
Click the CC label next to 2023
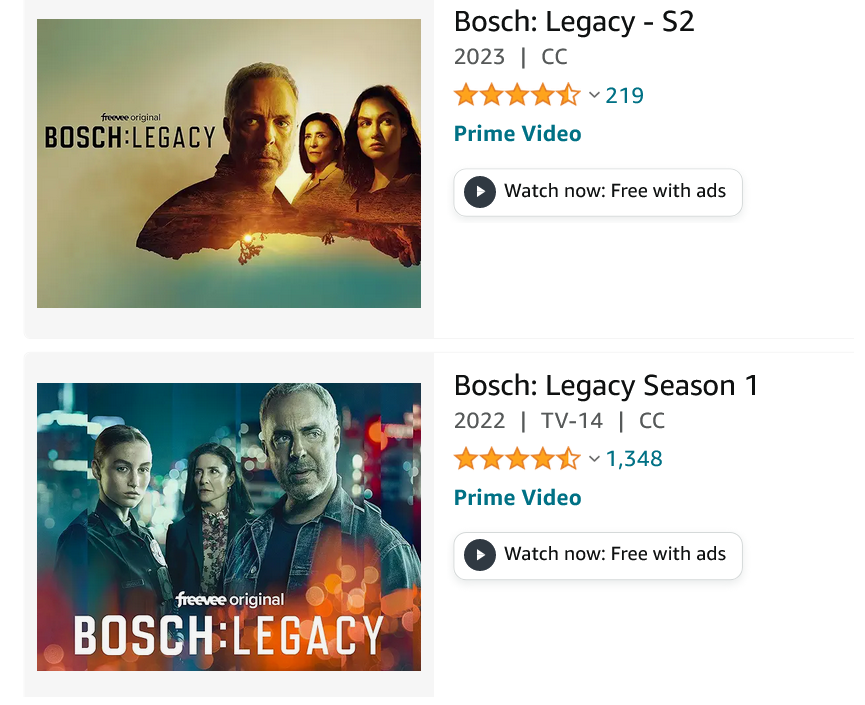coord(554,57)
